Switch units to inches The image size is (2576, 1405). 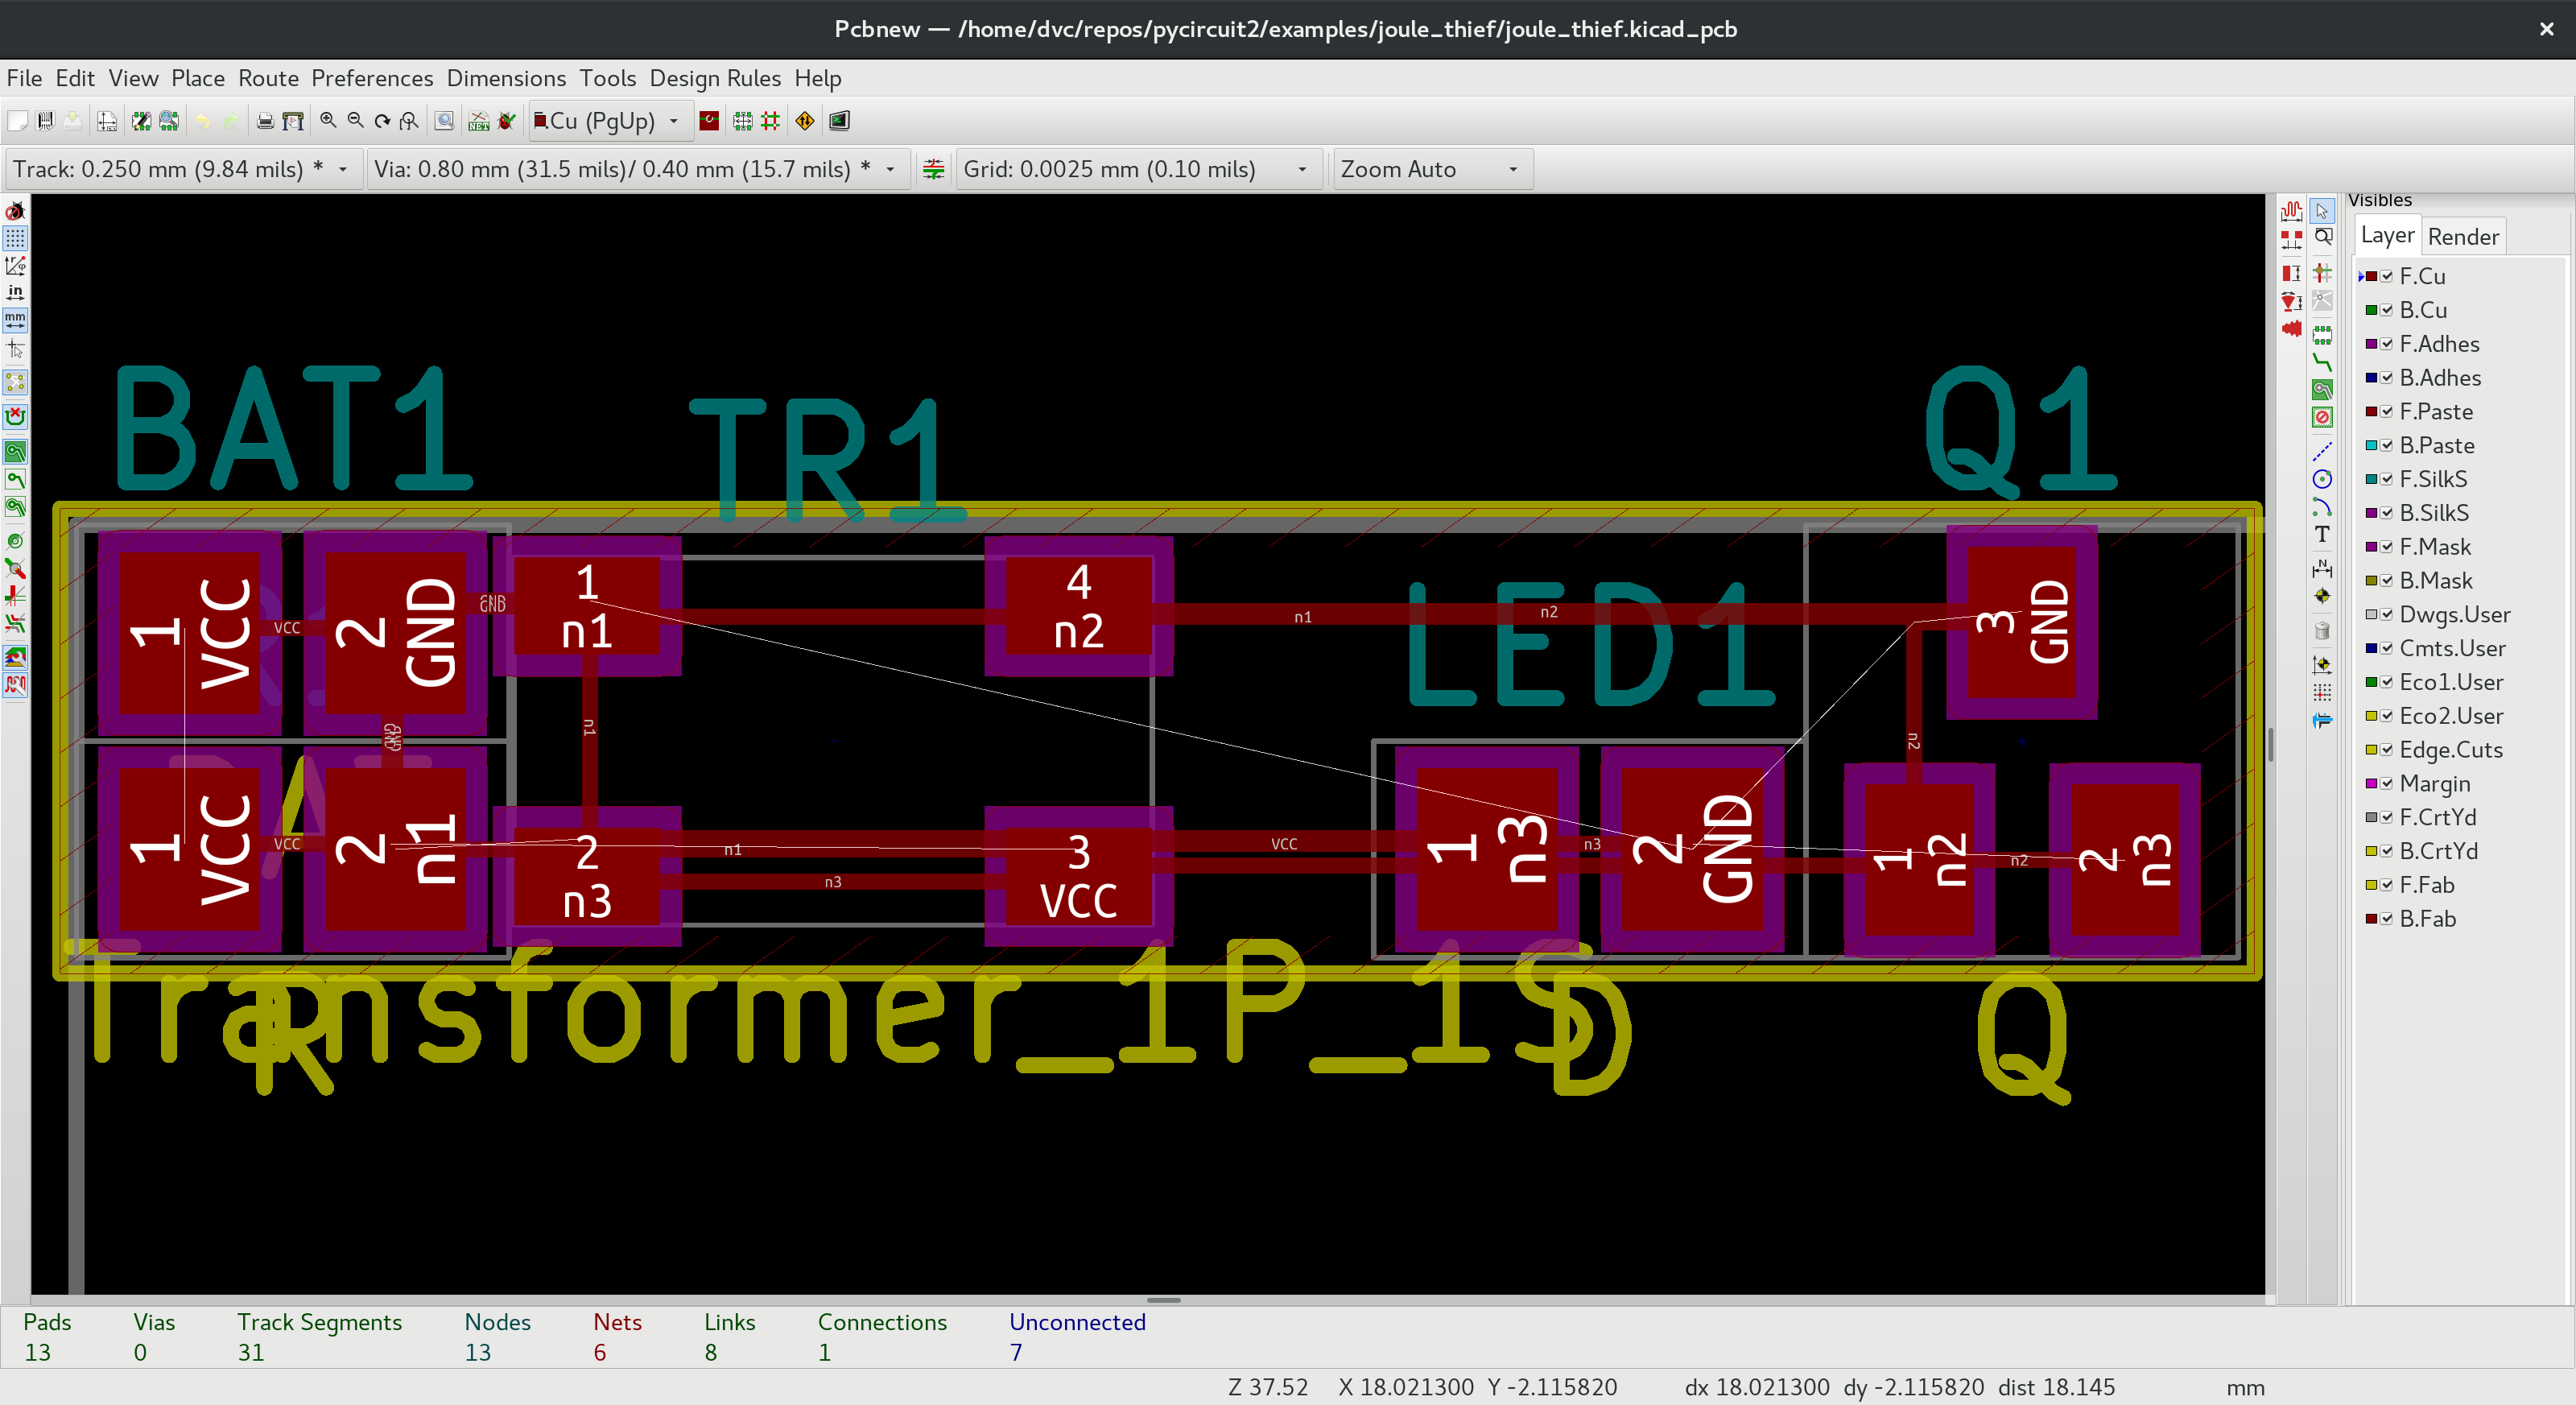[x=15, y=293]
